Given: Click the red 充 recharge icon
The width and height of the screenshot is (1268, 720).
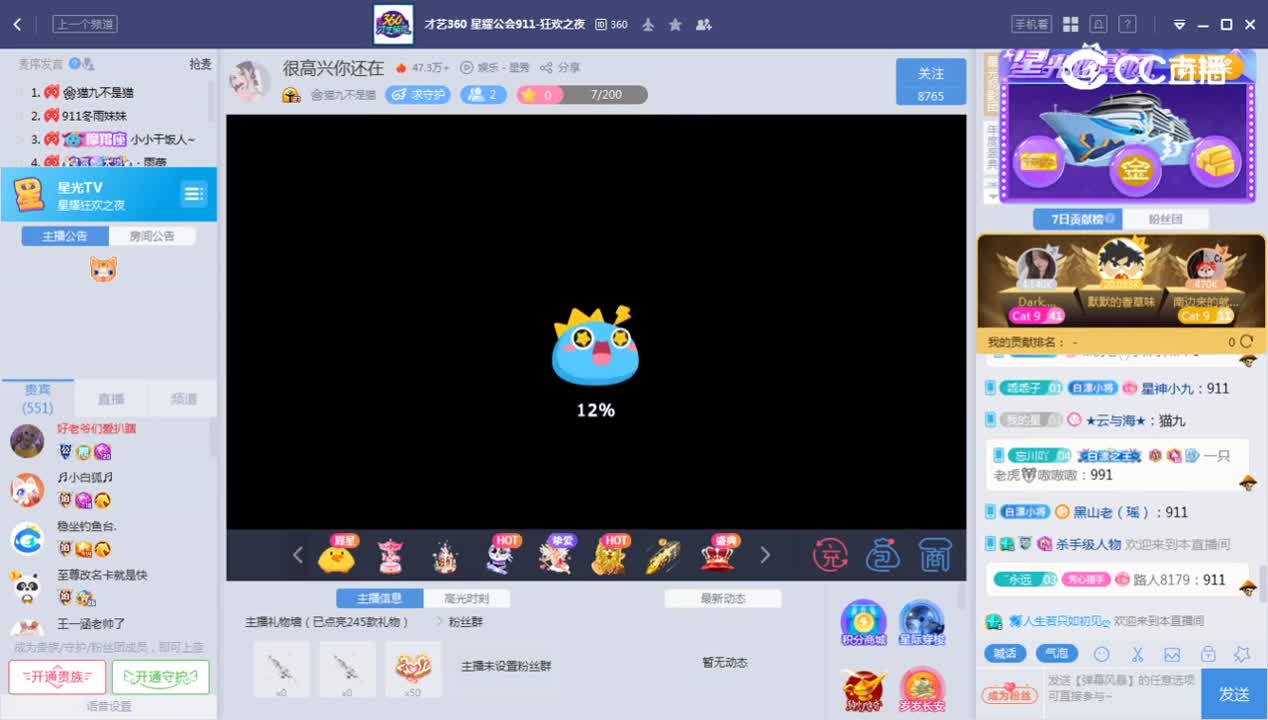Looking at the screenshot, I should (830, 554).
